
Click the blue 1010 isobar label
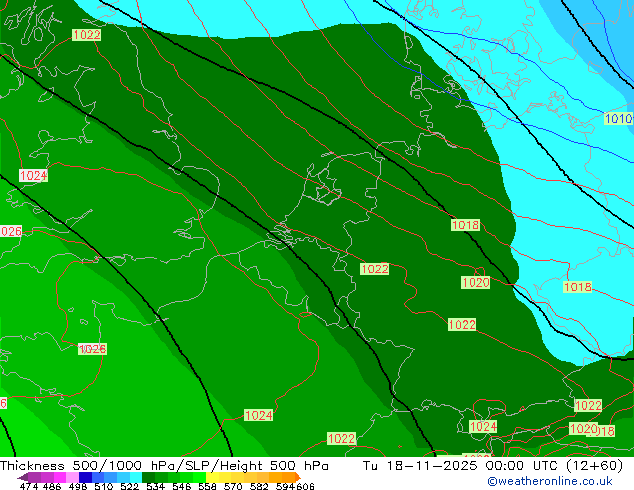618,118
